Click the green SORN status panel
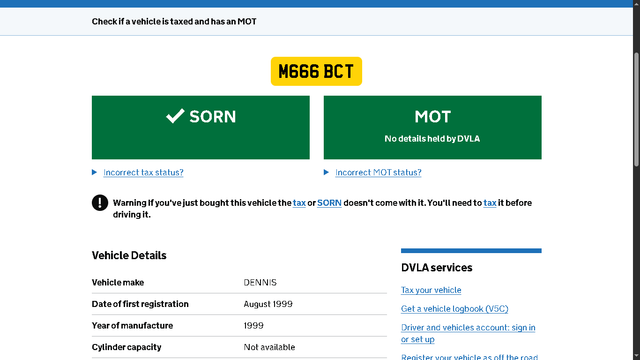This screenshot has width=640, height=360. (200, 127)
